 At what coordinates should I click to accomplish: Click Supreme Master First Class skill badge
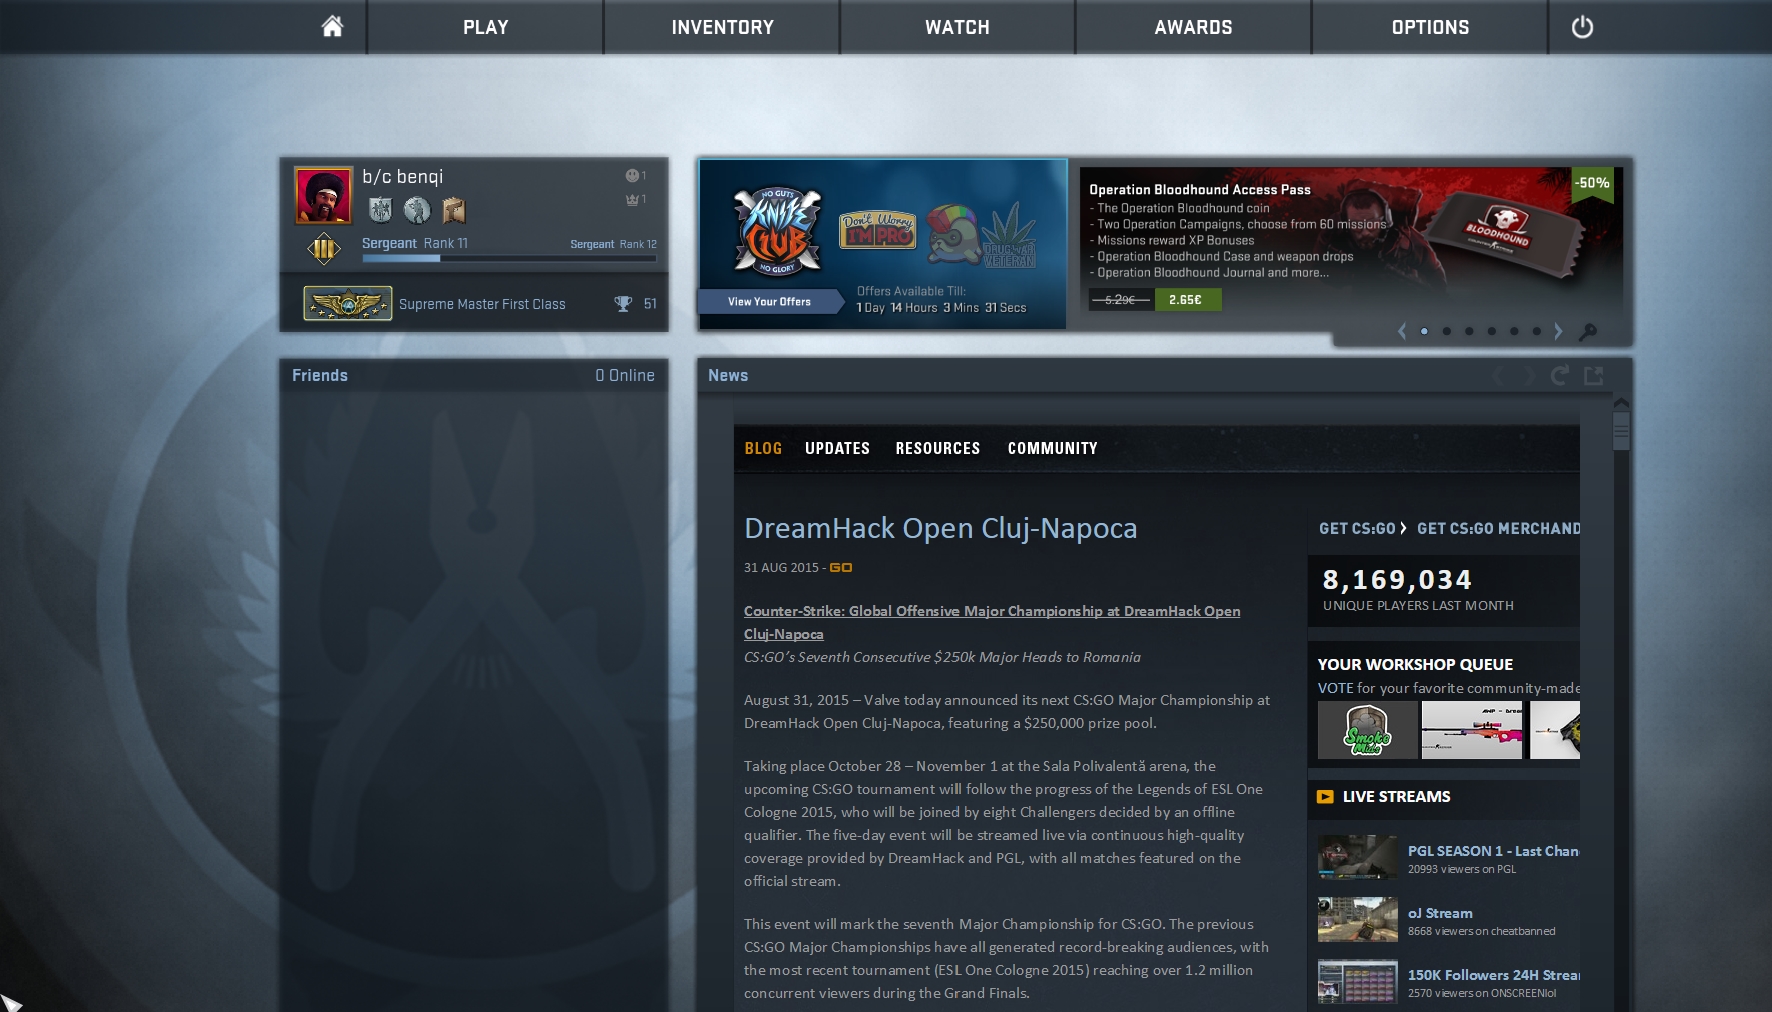click(x=347, y=303)
